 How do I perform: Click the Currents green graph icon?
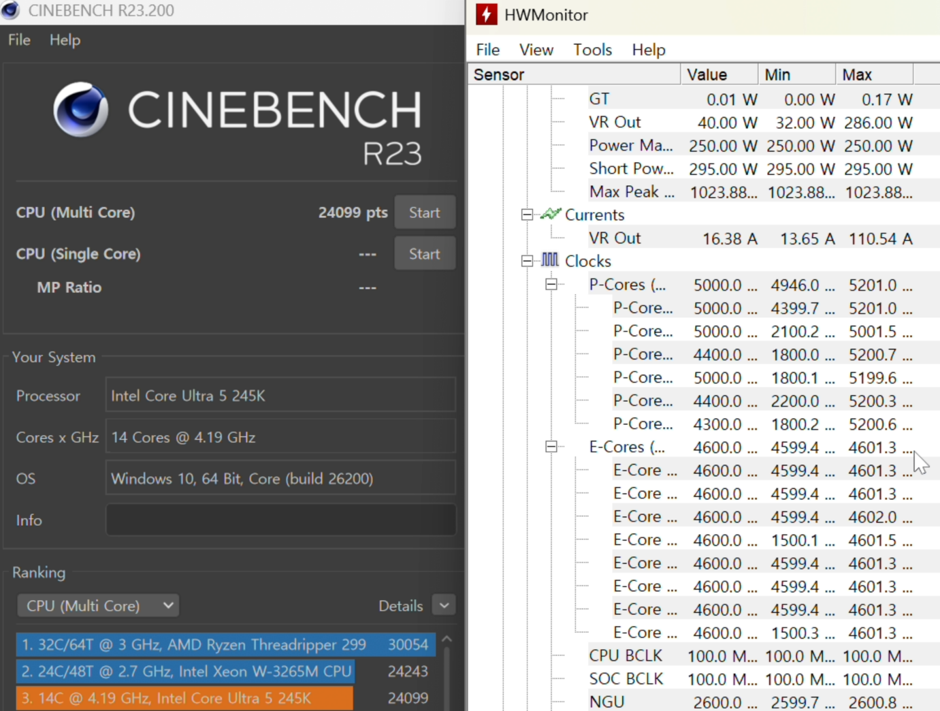(550, 214)
